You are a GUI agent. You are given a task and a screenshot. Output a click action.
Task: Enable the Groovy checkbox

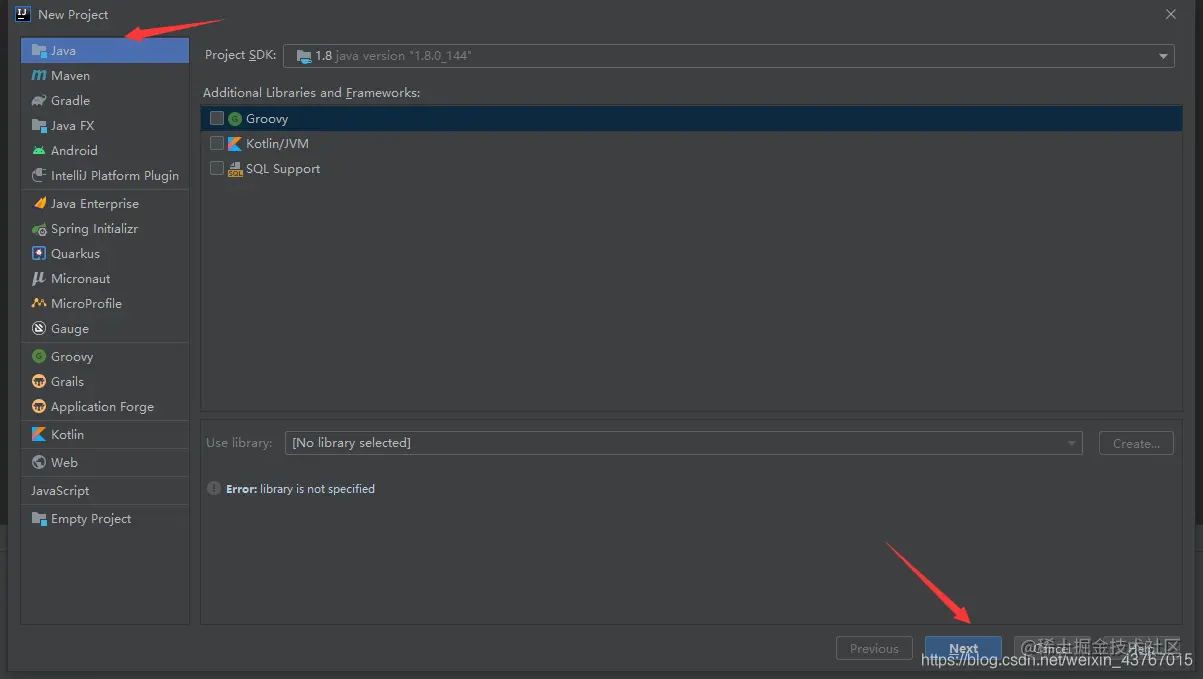pos(217,118)
